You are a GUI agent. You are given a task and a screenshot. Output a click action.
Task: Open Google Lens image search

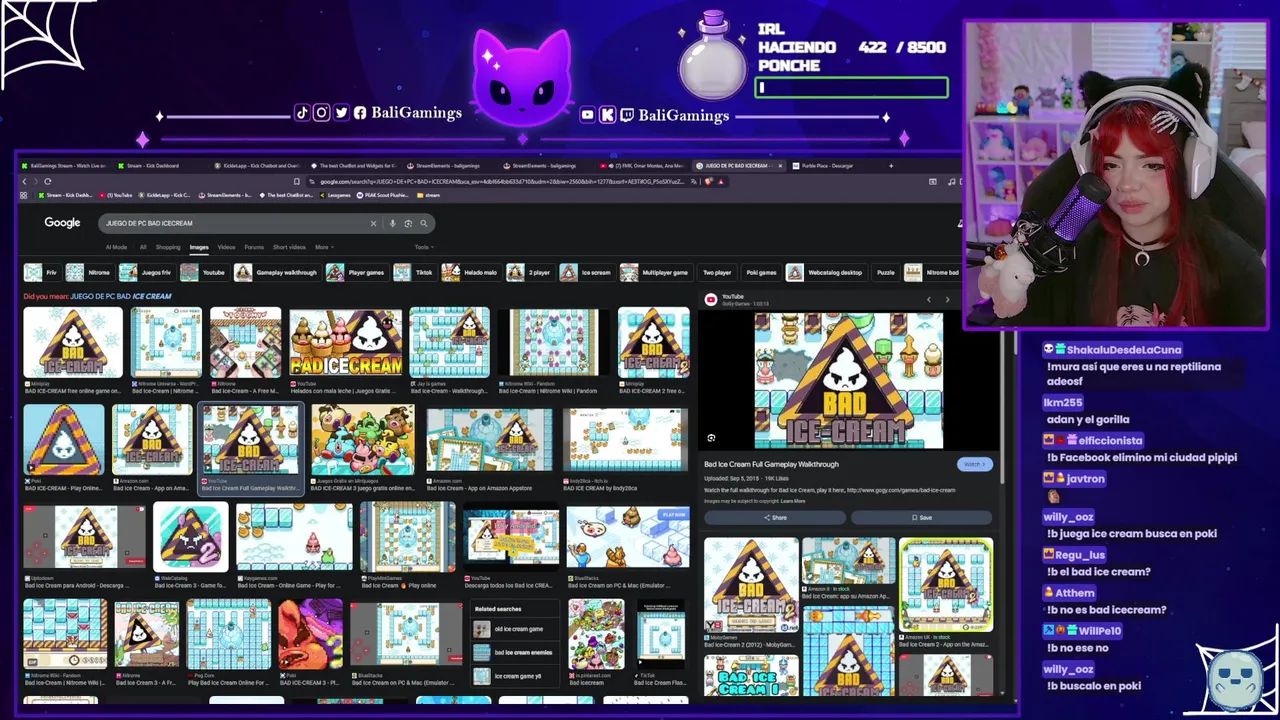coord(408,223)
